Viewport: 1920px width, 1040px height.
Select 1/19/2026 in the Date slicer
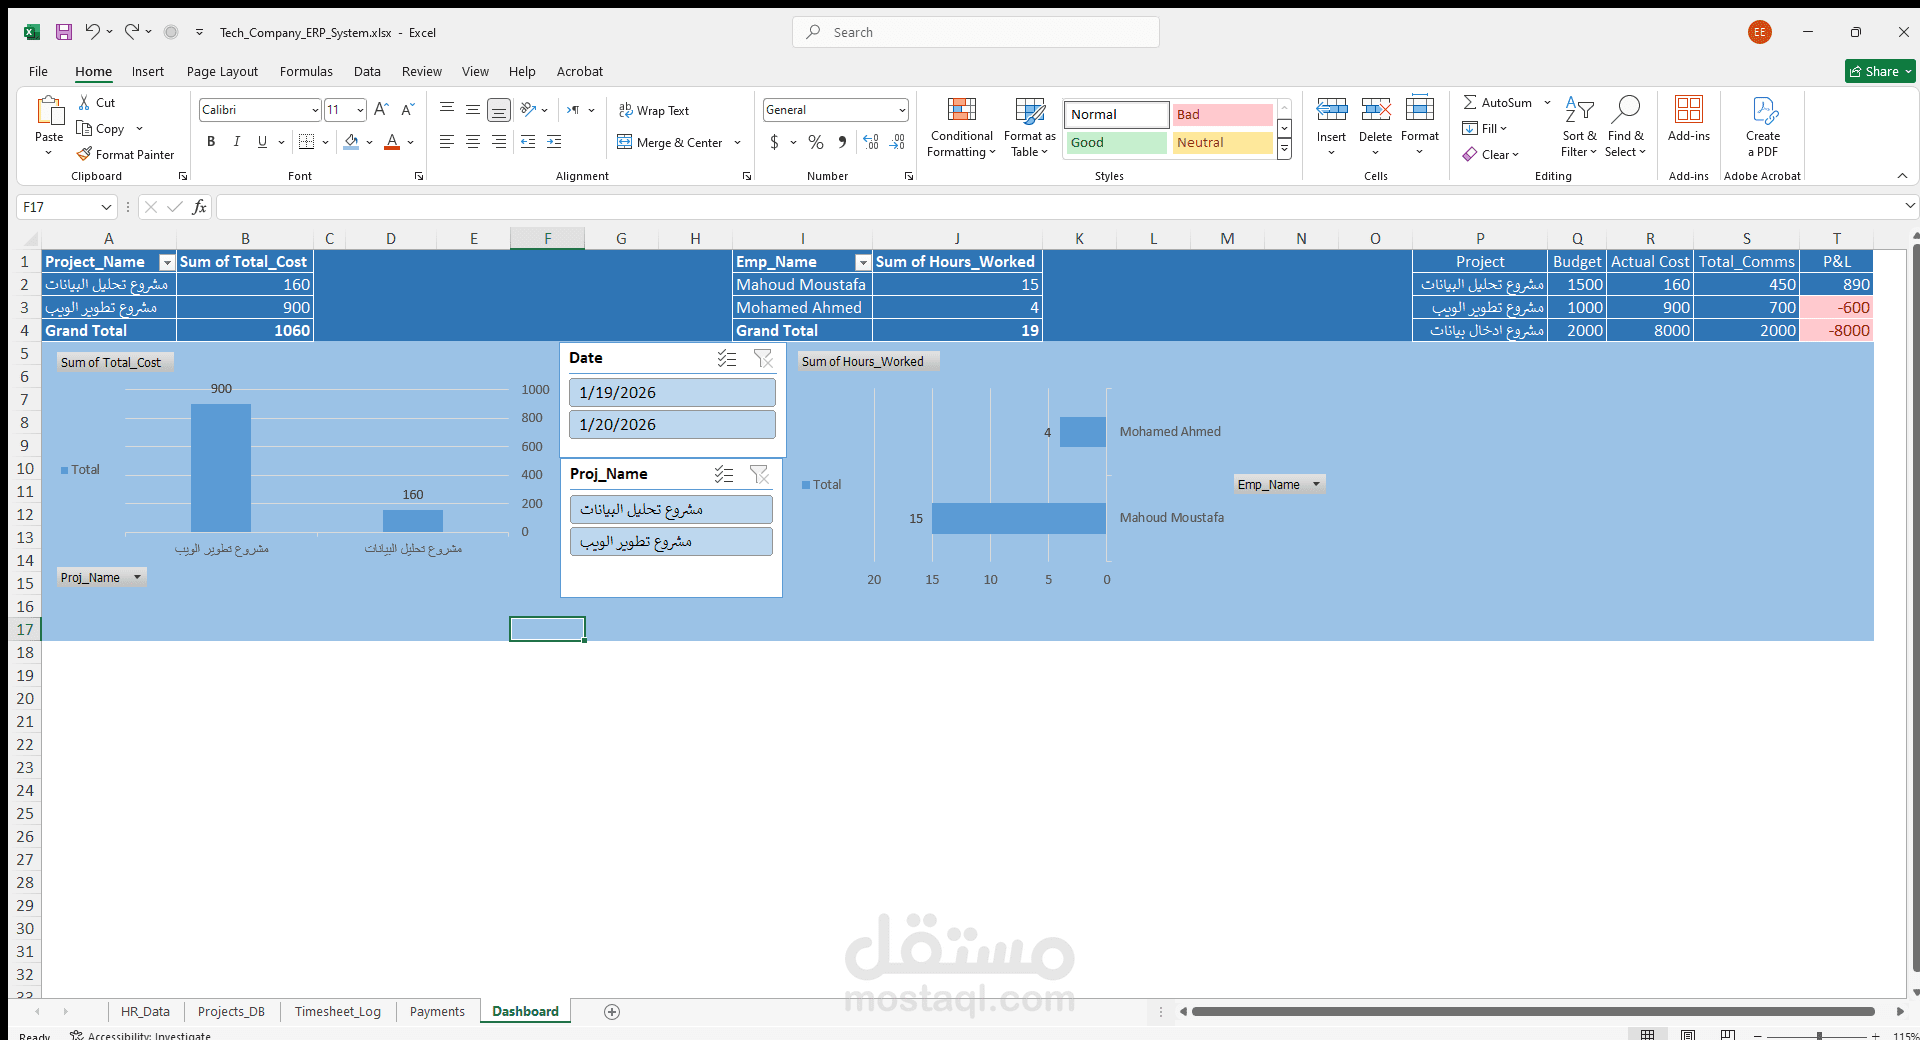click(x=671, y=392)
